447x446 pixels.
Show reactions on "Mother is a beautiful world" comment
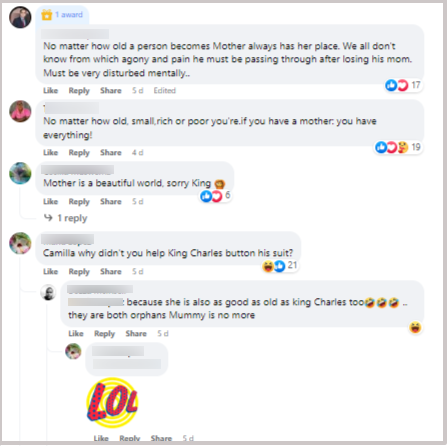pyautogui.click(x=215, y=196)
